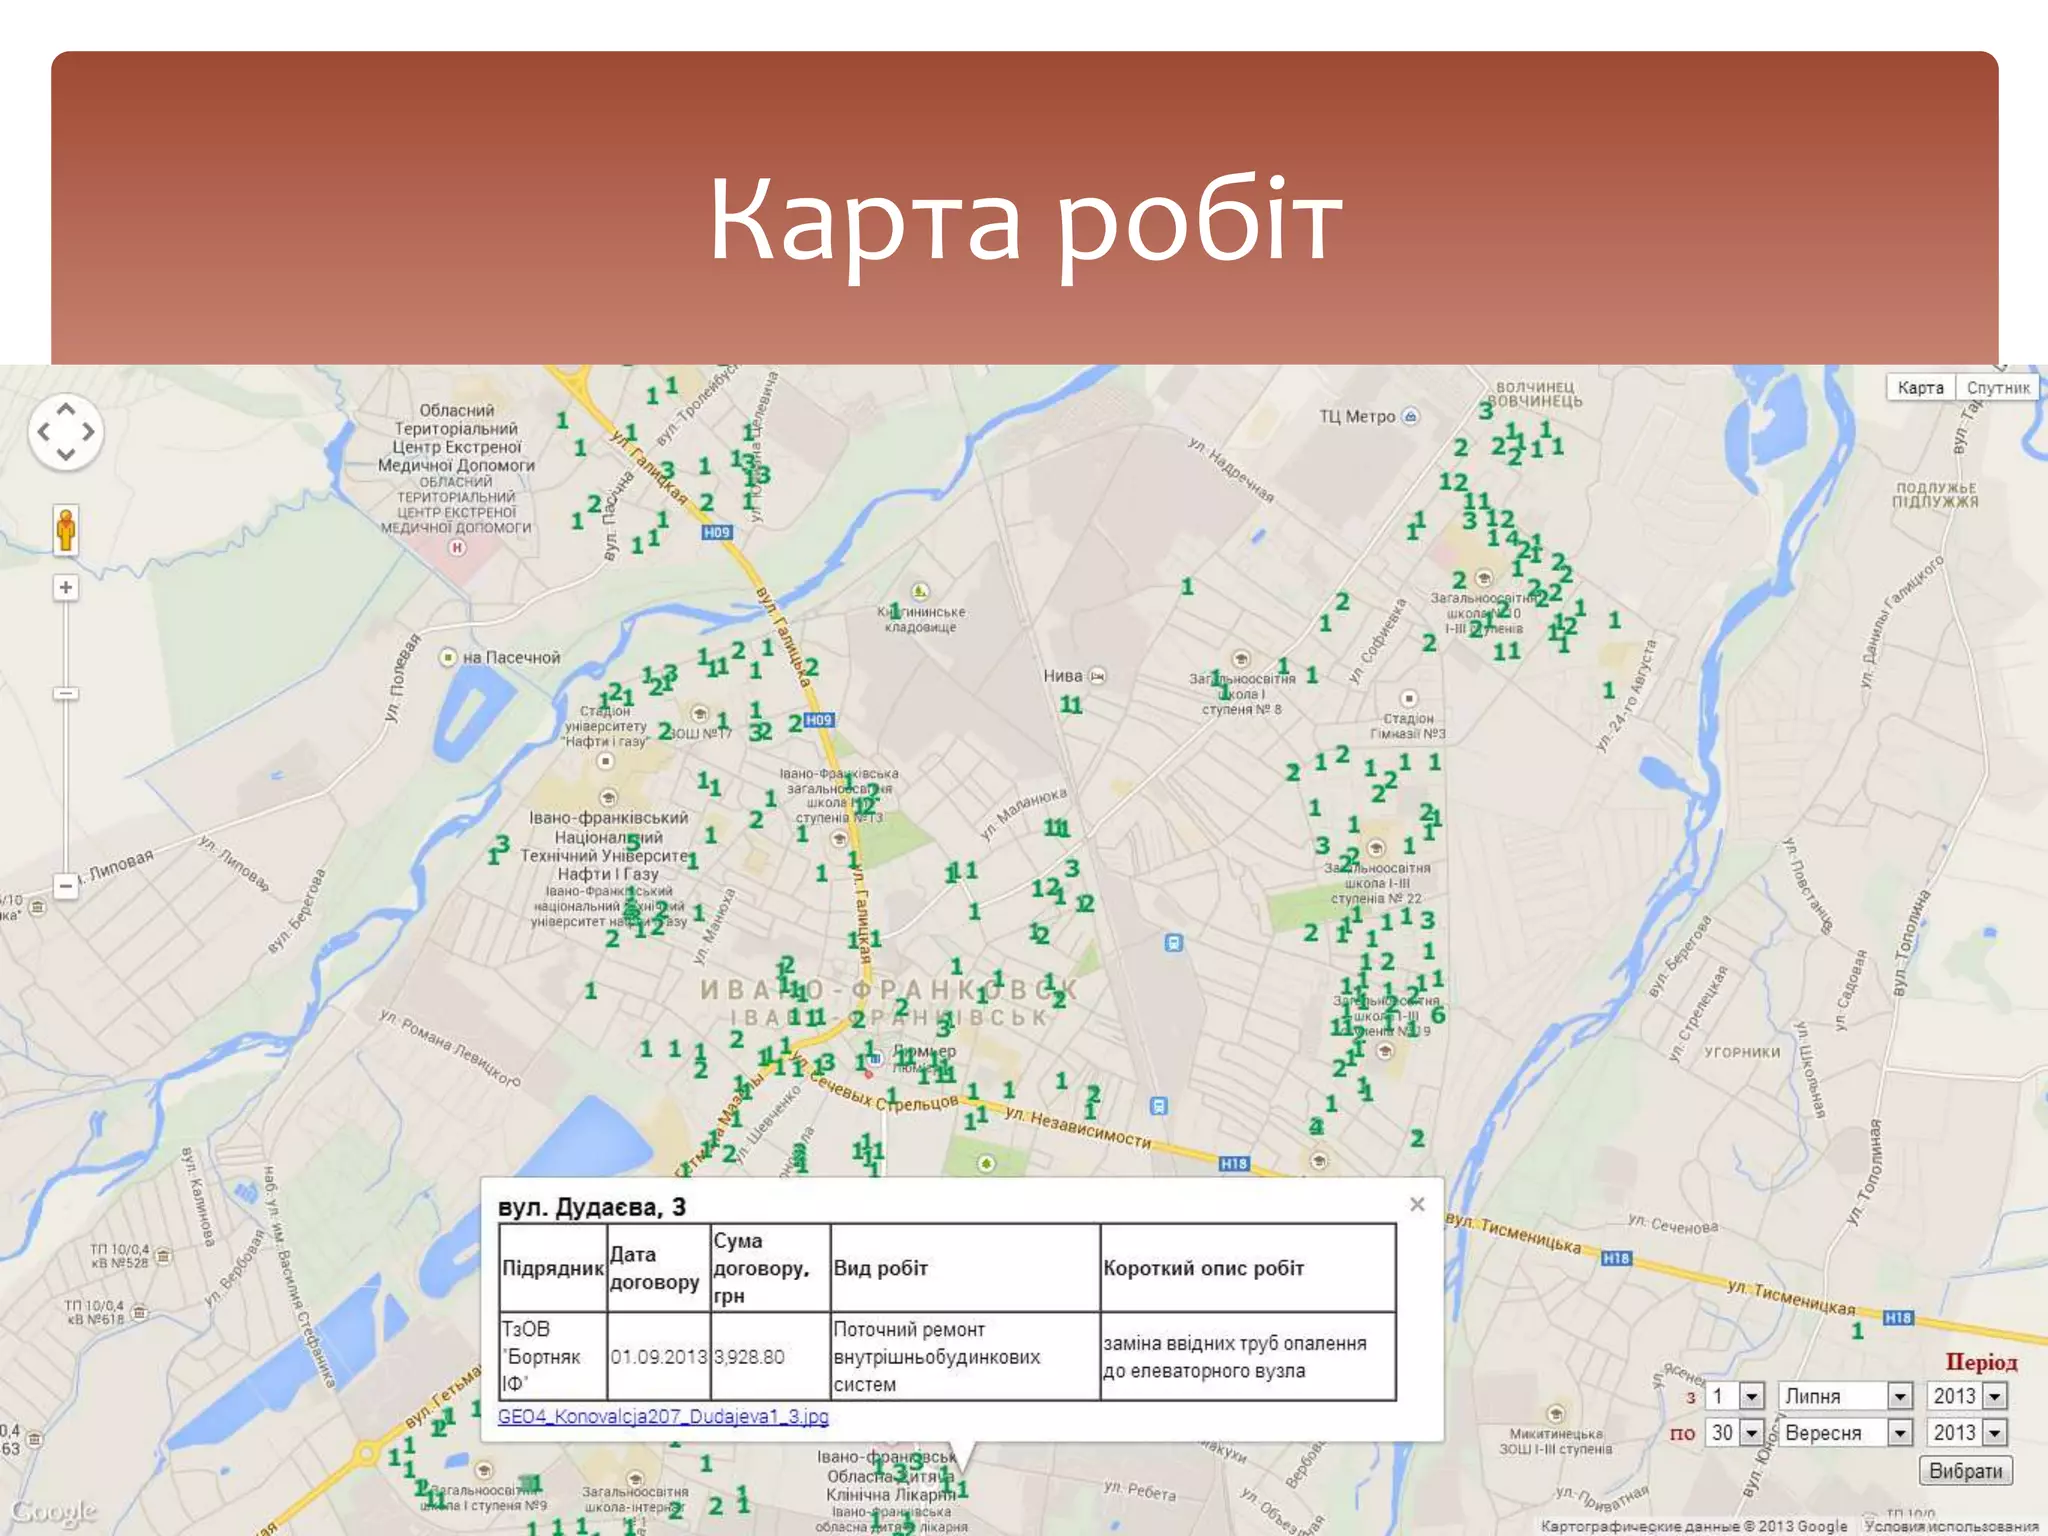This screenshot has height=1536, width=2048.
Task: Click the zoom slider handle
Action: click(66, 693)
